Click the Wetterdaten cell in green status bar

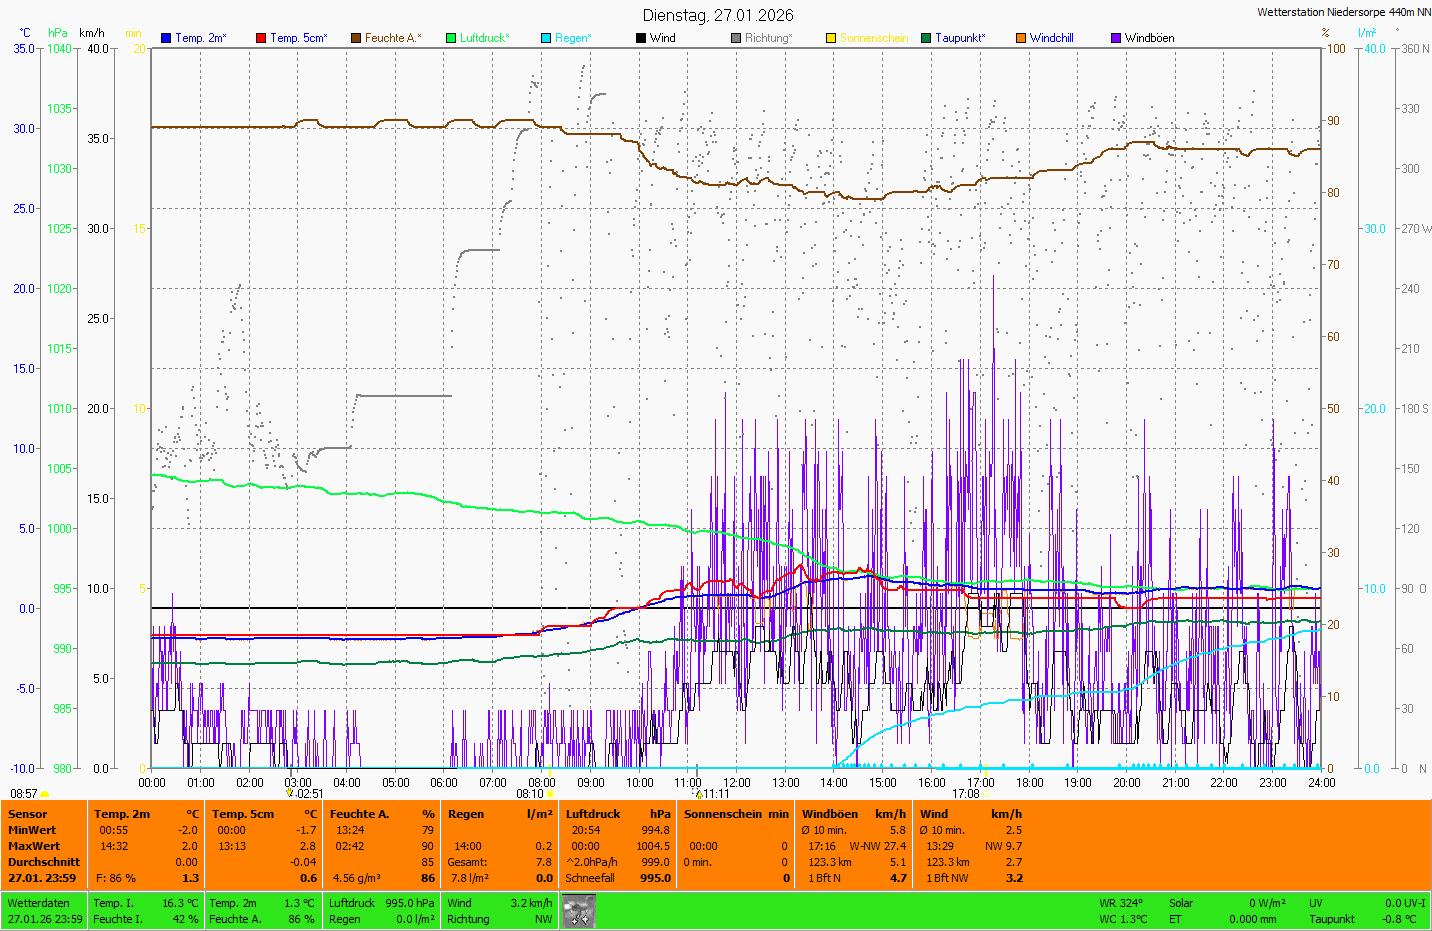point(39,903)
